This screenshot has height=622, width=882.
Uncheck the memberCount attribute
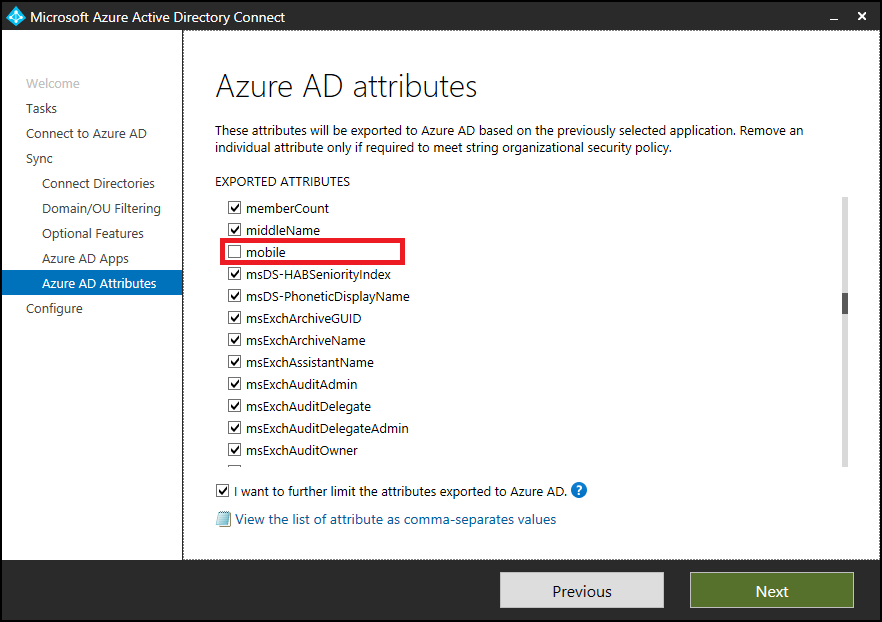pyautogui.click(x=234, y=208)
